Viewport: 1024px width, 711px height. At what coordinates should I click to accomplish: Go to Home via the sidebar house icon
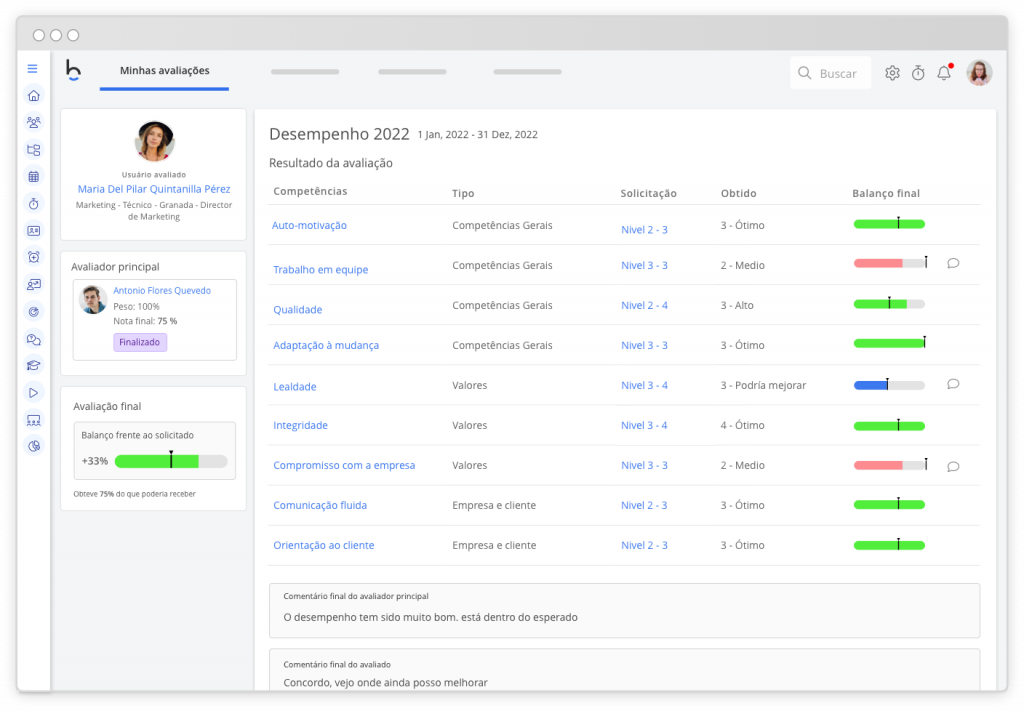[34, 96]
